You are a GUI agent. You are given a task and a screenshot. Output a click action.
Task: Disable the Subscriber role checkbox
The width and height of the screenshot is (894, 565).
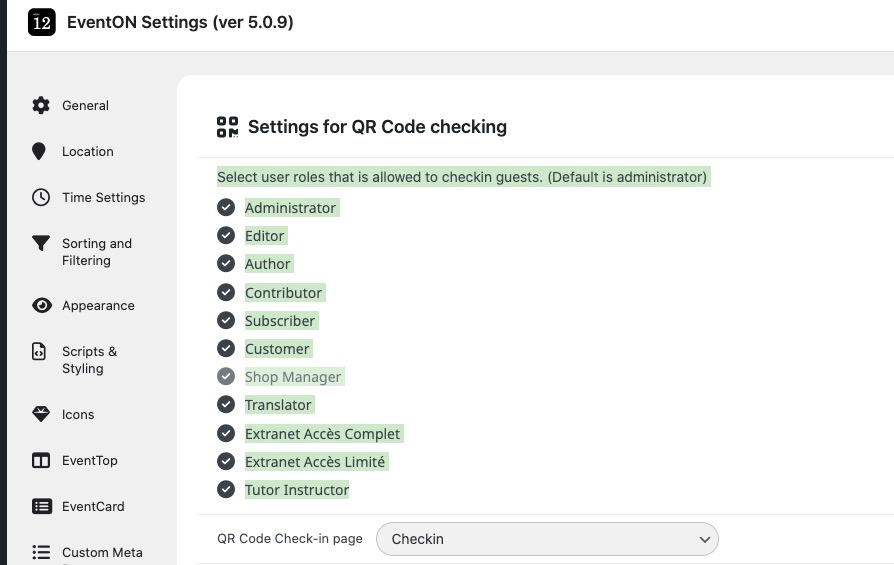pyautogui.click(x=226, y=320)
